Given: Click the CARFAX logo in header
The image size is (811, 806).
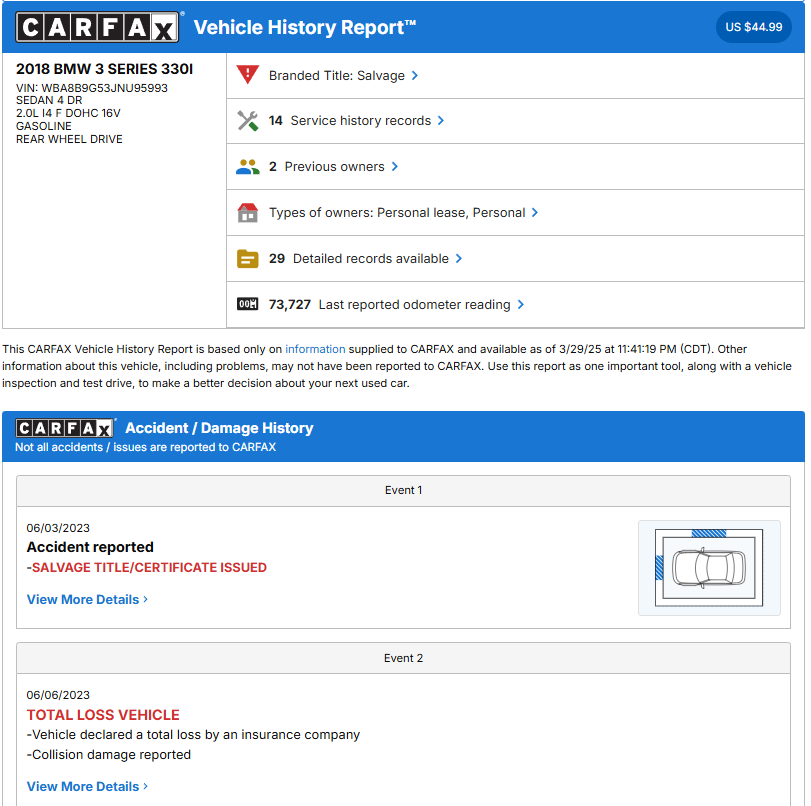Looking at the screenshot, I should click(x=98, y=27).
